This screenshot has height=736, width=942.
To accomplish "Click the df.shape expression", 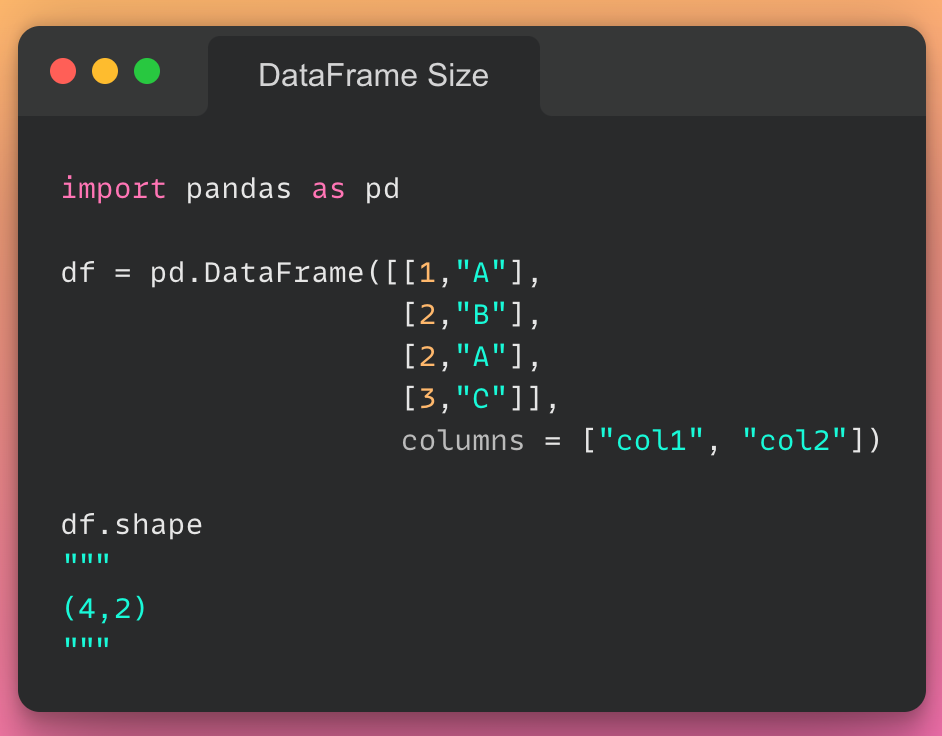I will [132, 525].
